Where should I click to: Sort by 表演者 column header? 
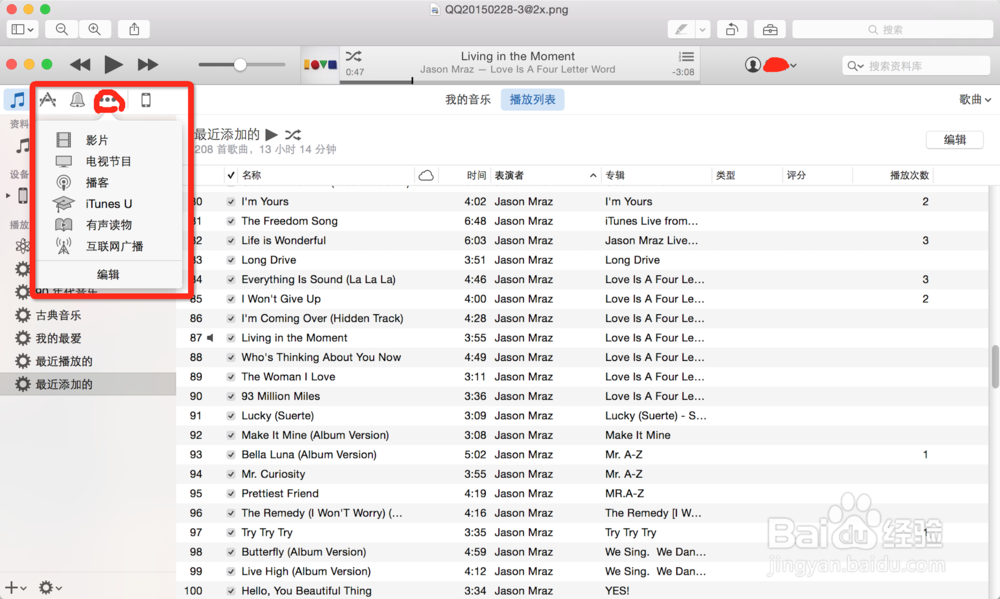point(546,175)
